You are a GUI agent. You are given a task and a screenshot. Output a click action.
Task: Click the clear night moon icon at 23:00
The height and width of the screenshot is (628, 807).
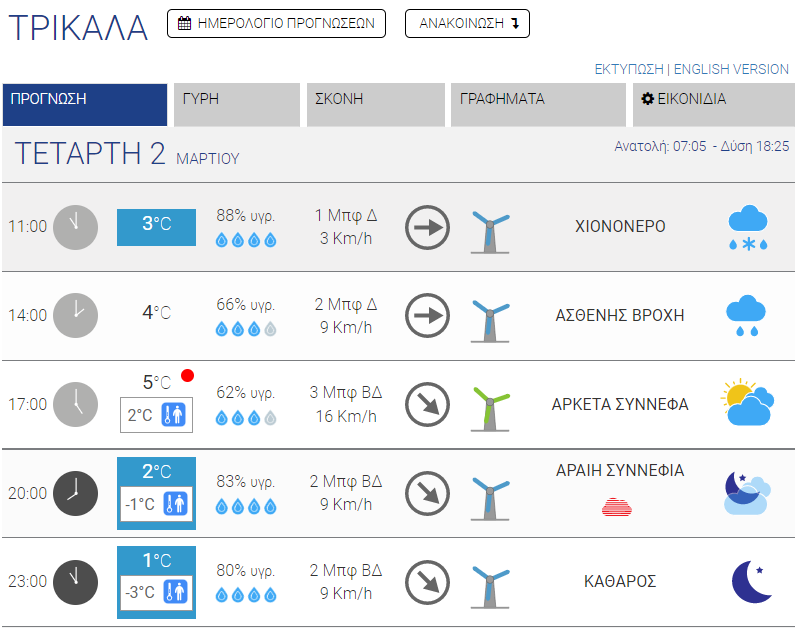tap(751, 582)
